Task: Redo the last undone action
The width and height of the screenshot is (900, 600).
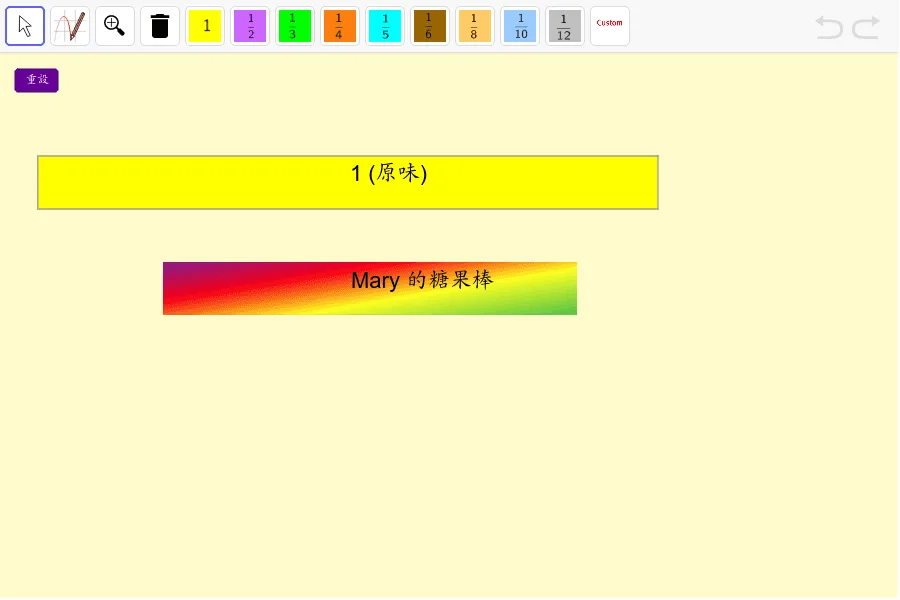Action: (x=866, y=27)
